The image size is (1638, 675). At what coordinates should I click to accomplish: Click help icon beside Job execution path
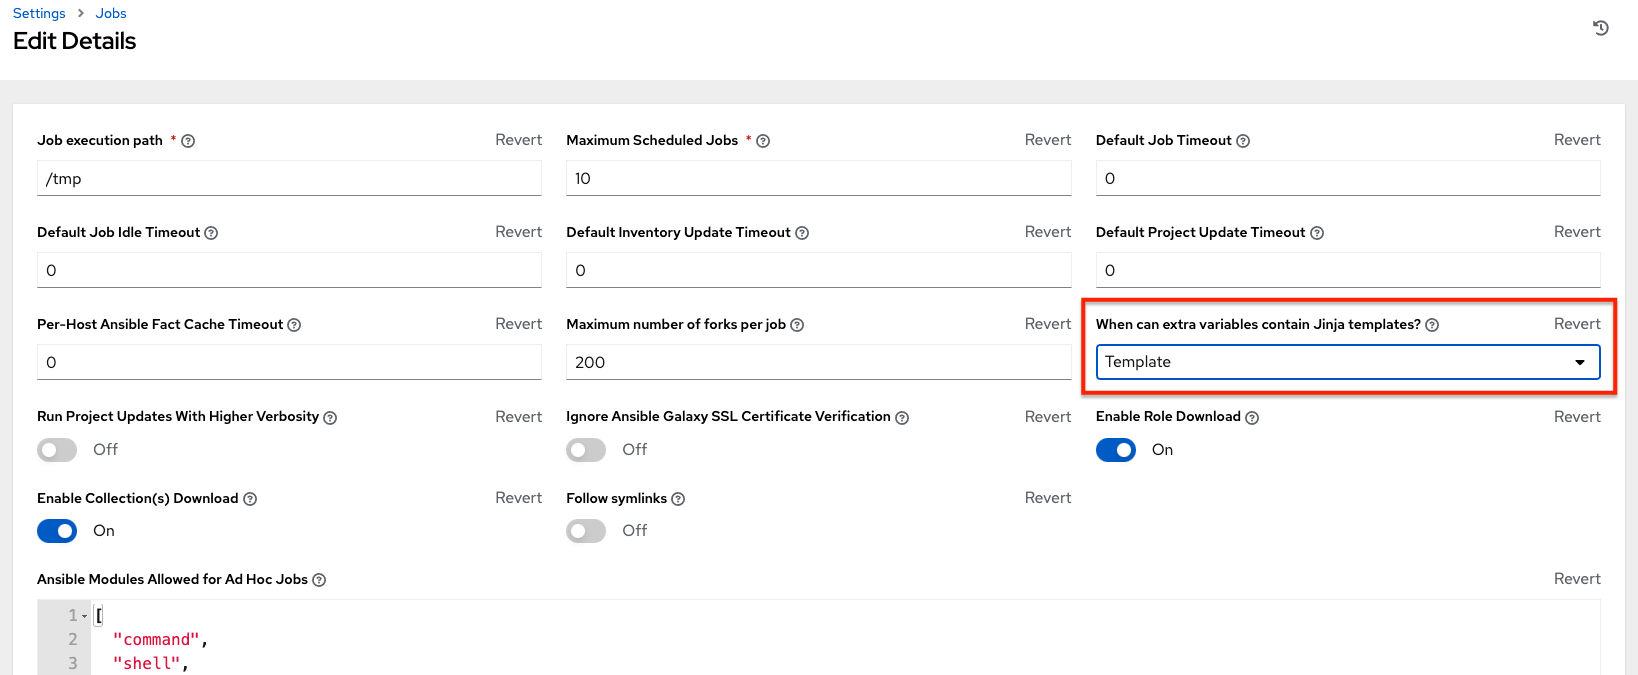pyautogui.click(x=188, y=141)
